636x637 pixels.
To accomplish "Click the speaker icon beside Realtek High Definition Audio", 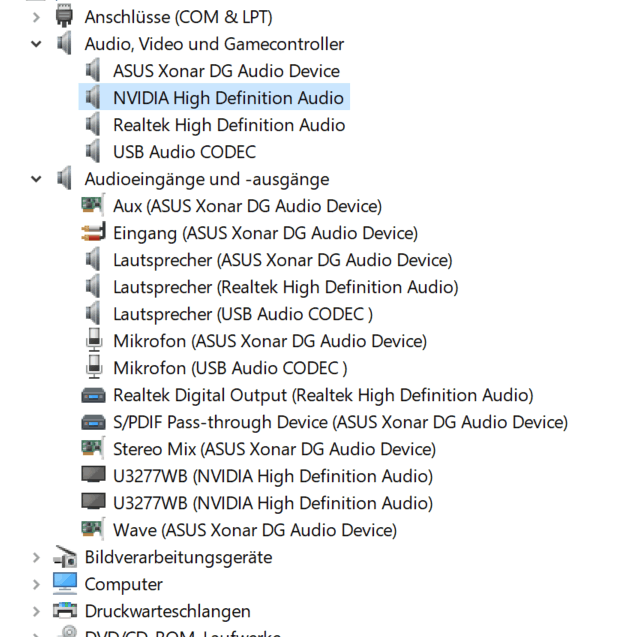I will point(93,124).
